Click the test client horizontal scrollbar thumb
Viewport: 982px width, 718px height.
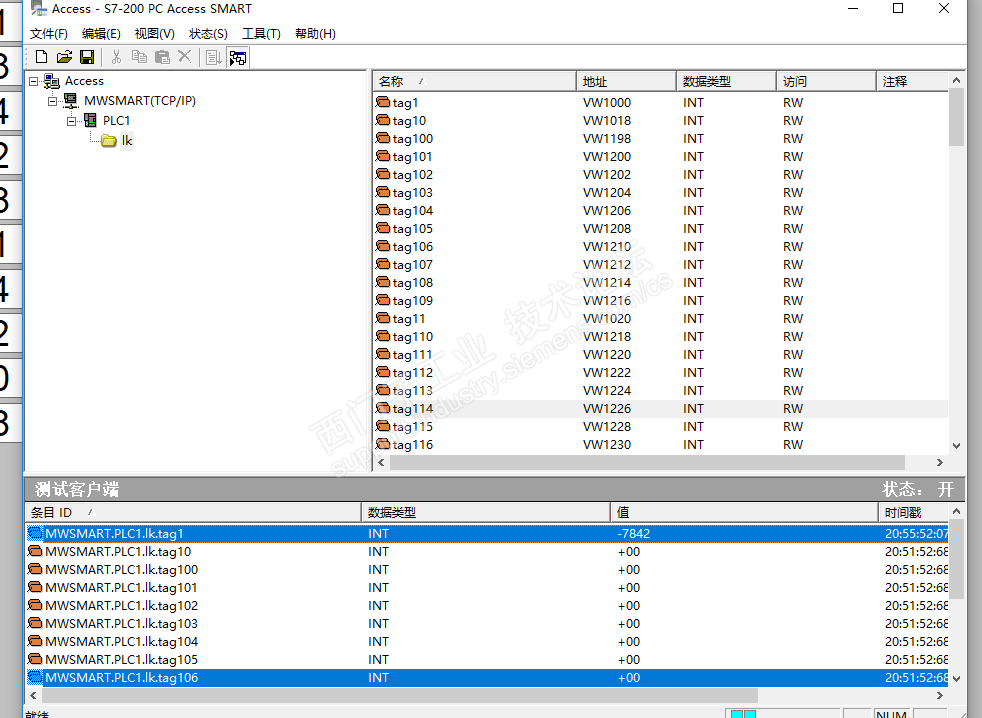tap(400, 695)
